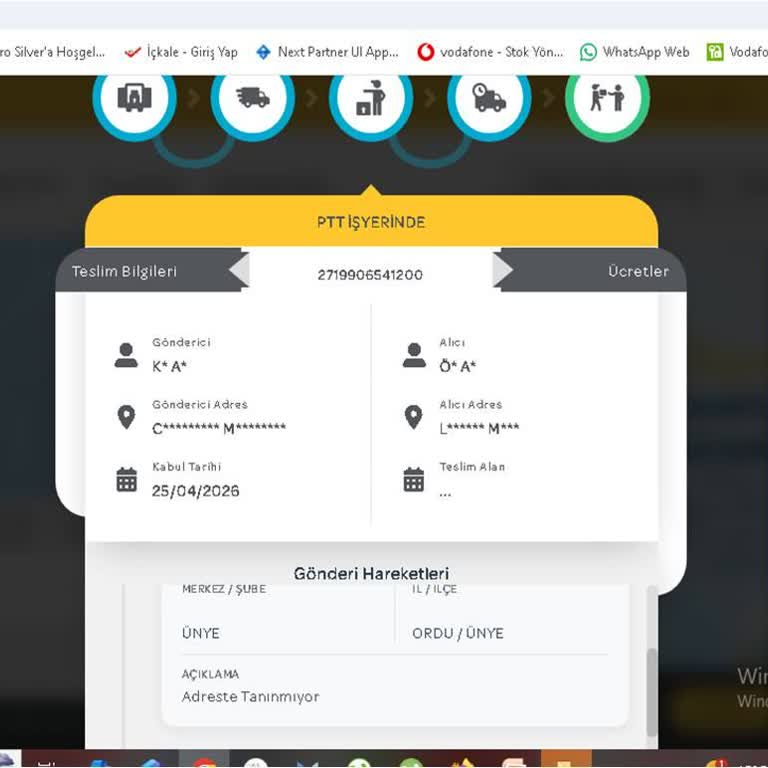
Task: Click the Kabul Tarihi calendar icon
Action: click(126, 479)
